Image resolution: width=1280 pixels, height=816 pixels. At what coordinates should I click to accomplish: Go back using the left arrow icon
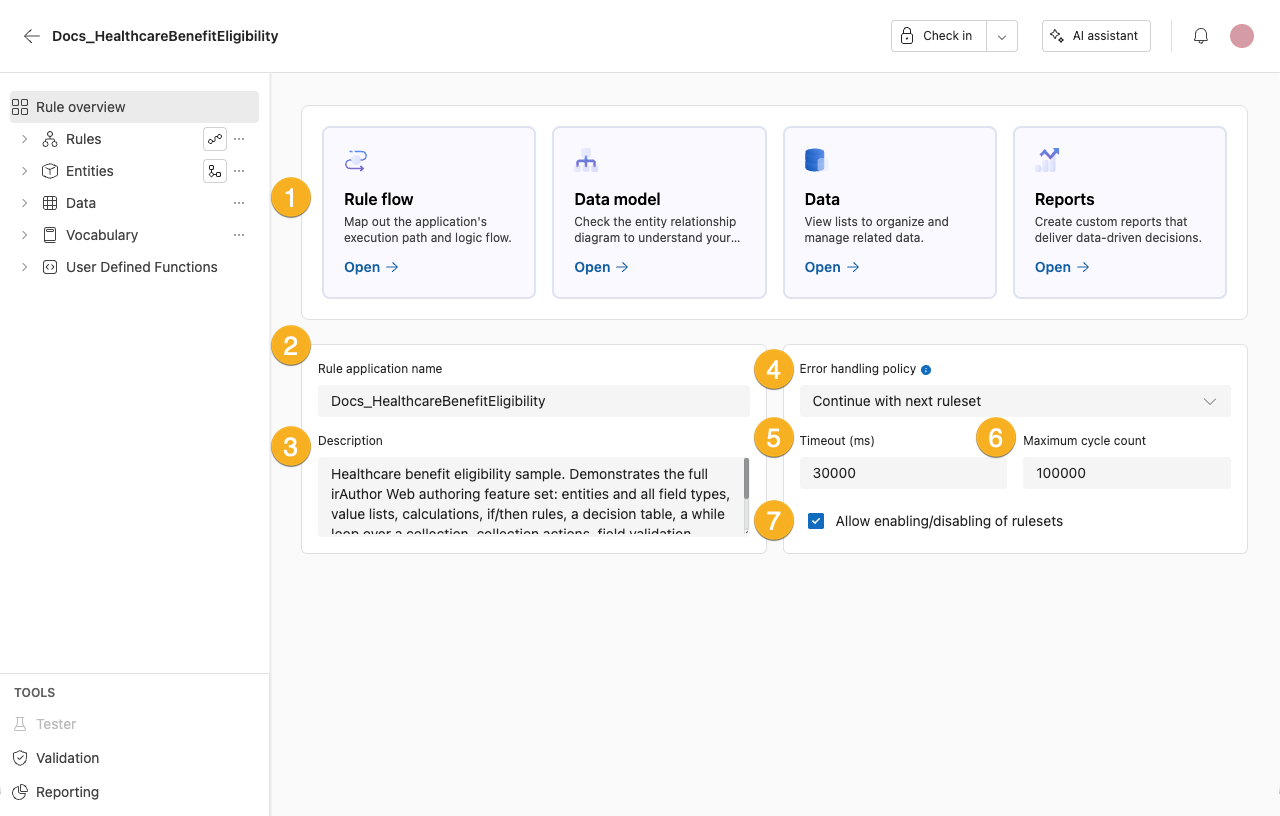click(32, 36)
